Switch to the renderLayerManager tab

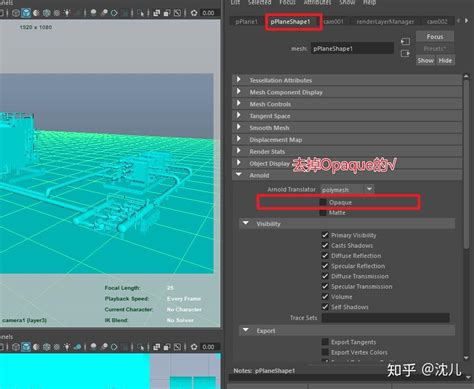pos(385,22)
